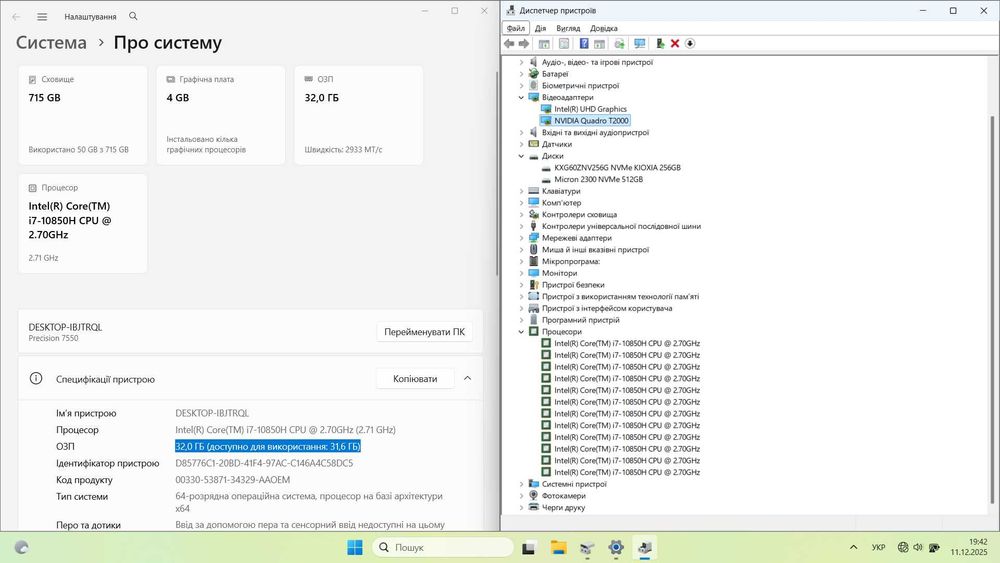Click the Forward arrow in Device Manager toolbar
Image resolution: width=1000 pixels, height=563 pixels.
[x=524, y=43]
